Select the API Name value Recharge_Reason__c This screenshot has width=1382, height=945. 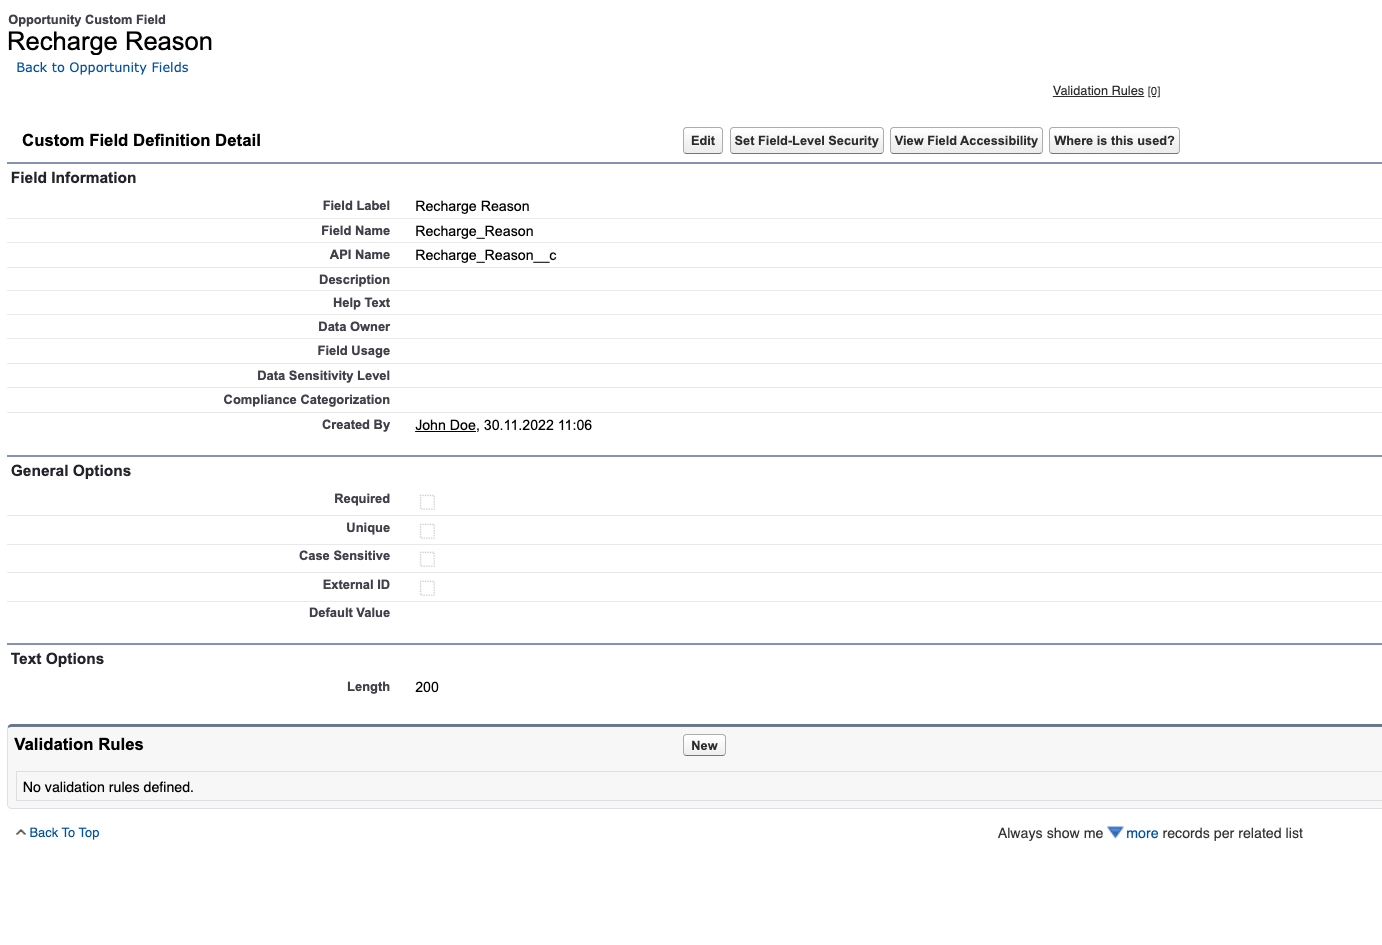tap(486, 255)
